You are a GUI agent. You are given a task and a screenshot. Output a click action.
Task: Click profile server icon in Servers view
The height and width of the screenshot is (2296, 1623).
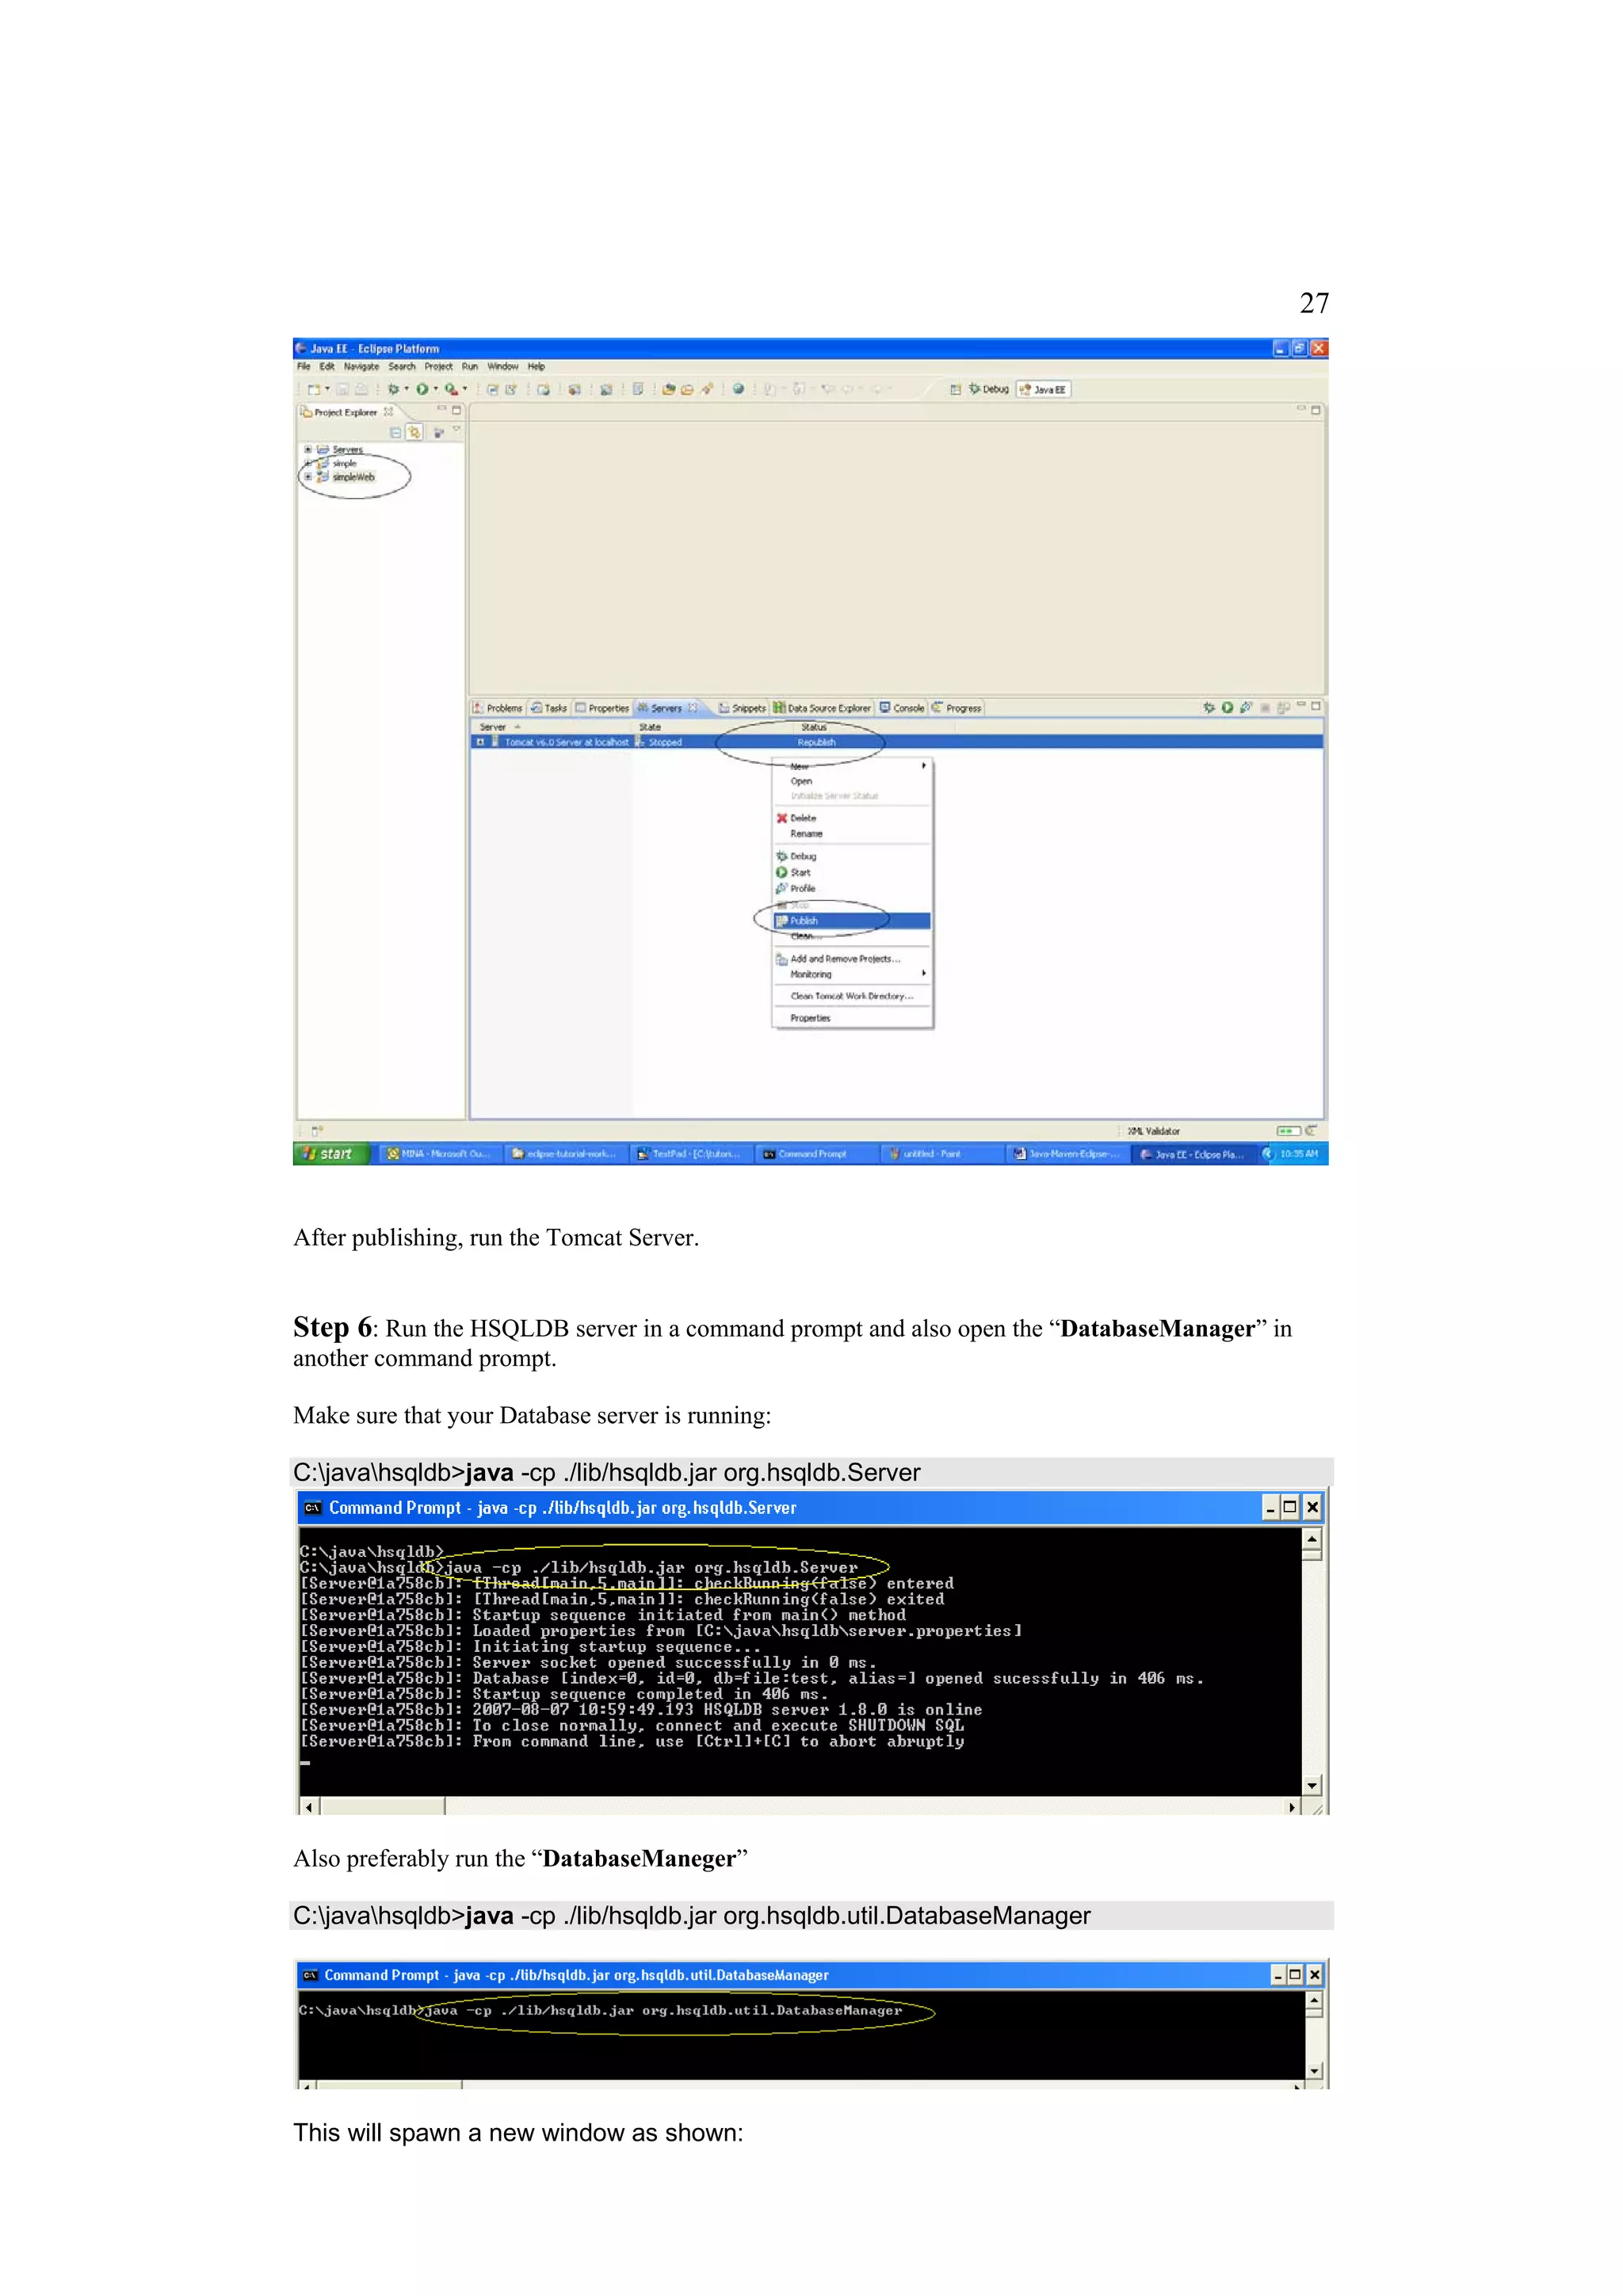pyautogui.click(x=1246, y=707)
